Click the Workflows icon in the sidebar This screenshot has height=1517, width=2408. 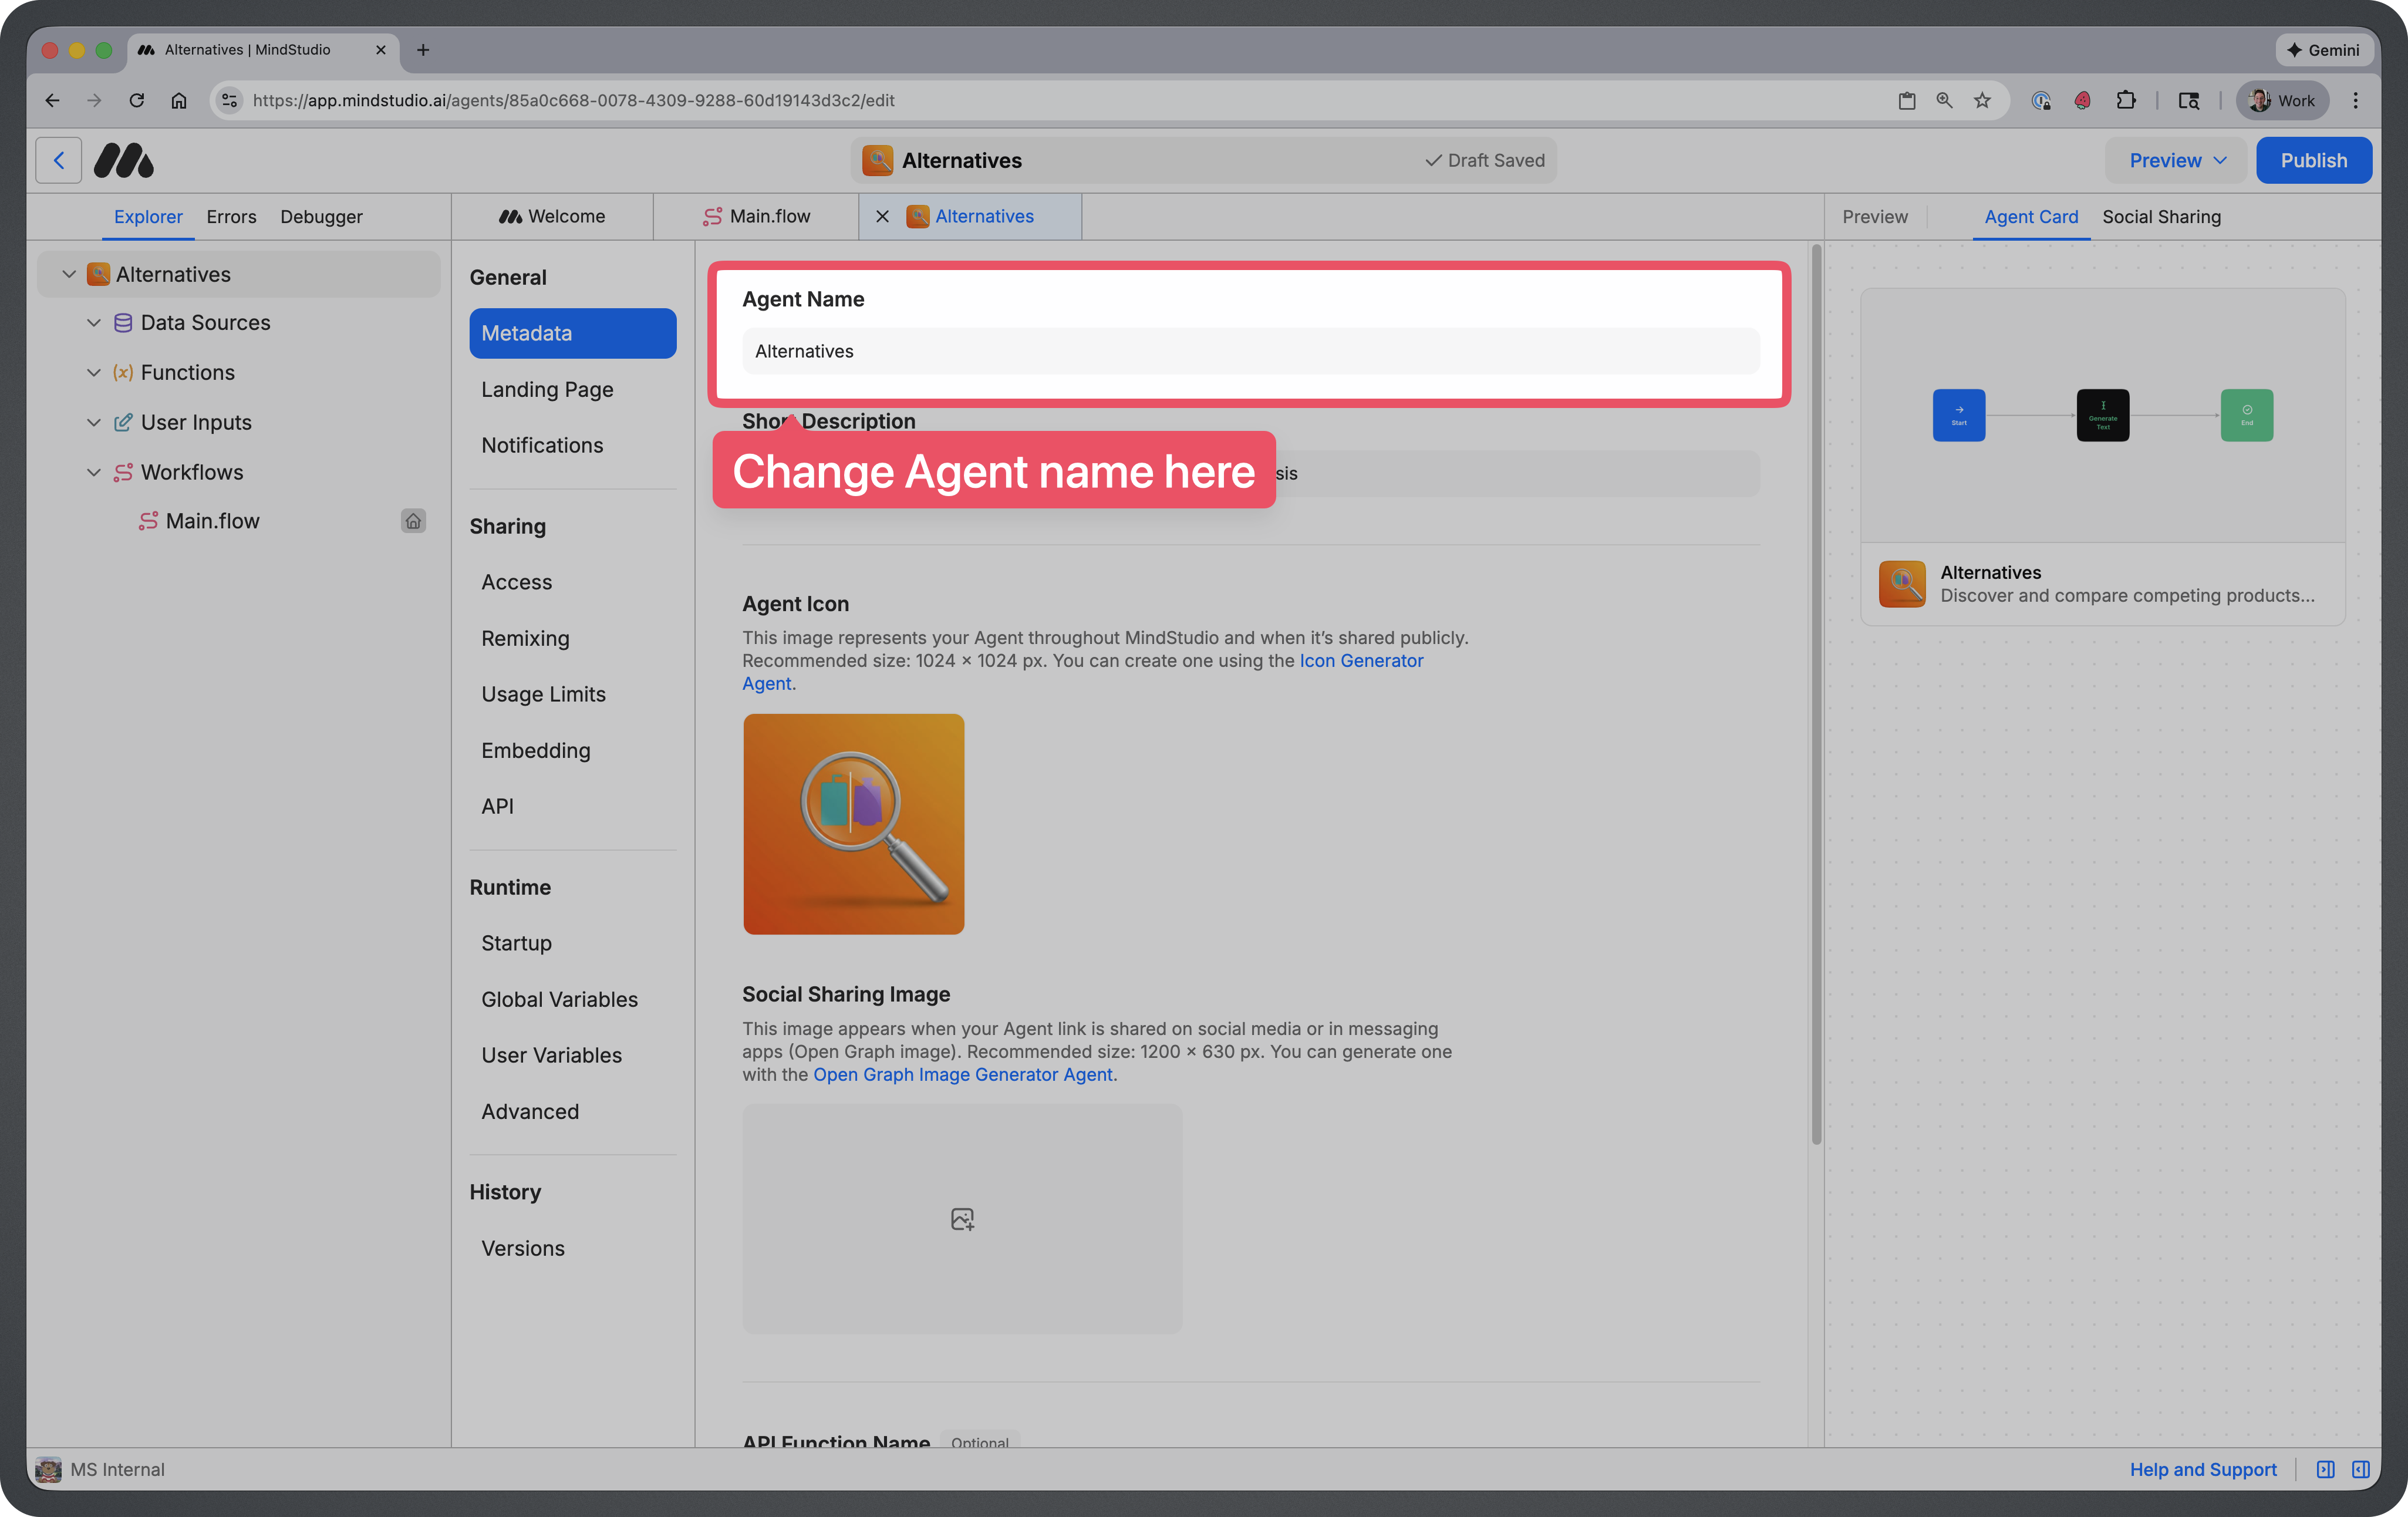[x=123, y=472]
